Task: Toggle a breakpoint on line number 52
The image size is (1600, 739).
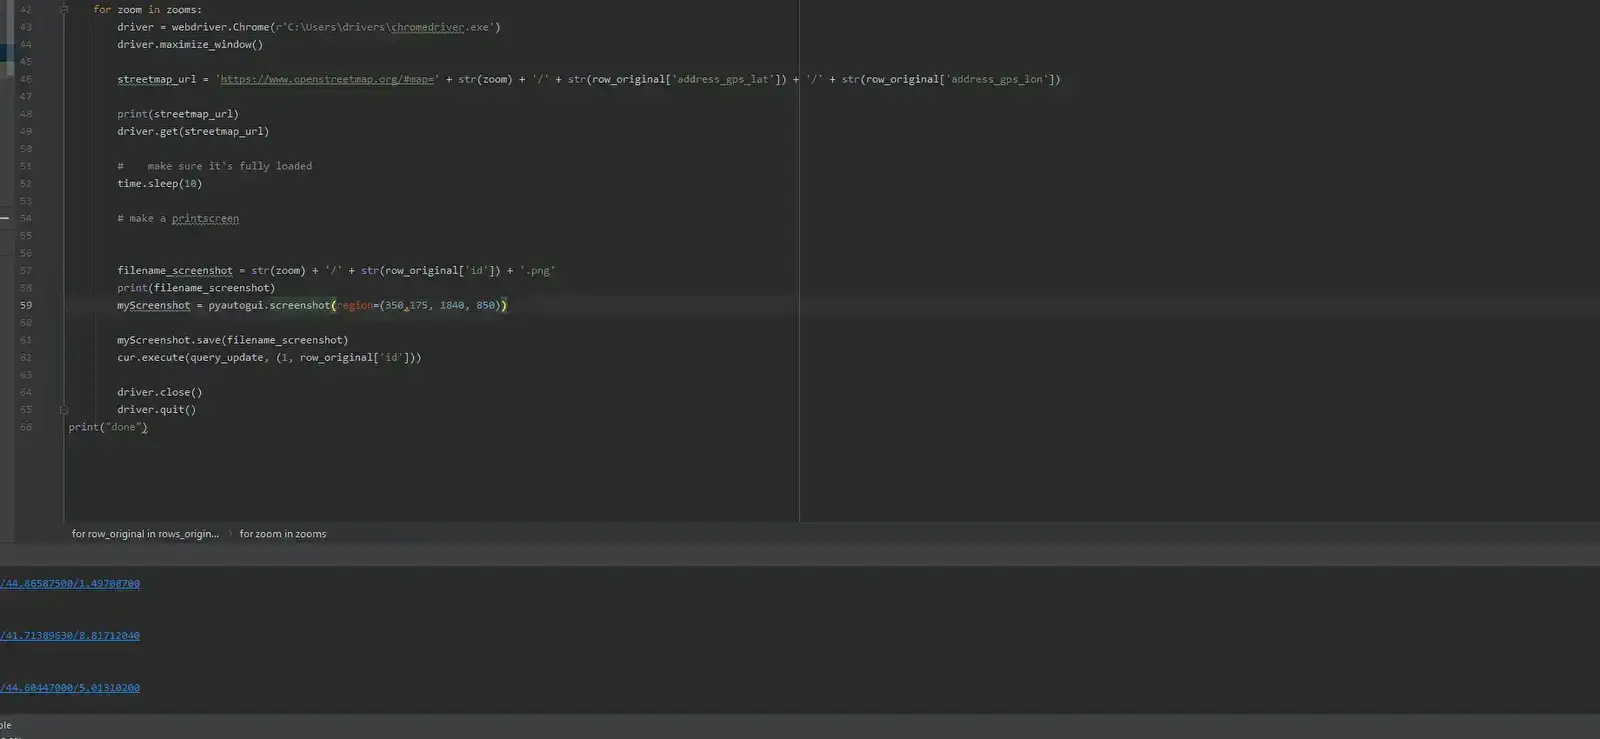Action: tap(26, 184)
